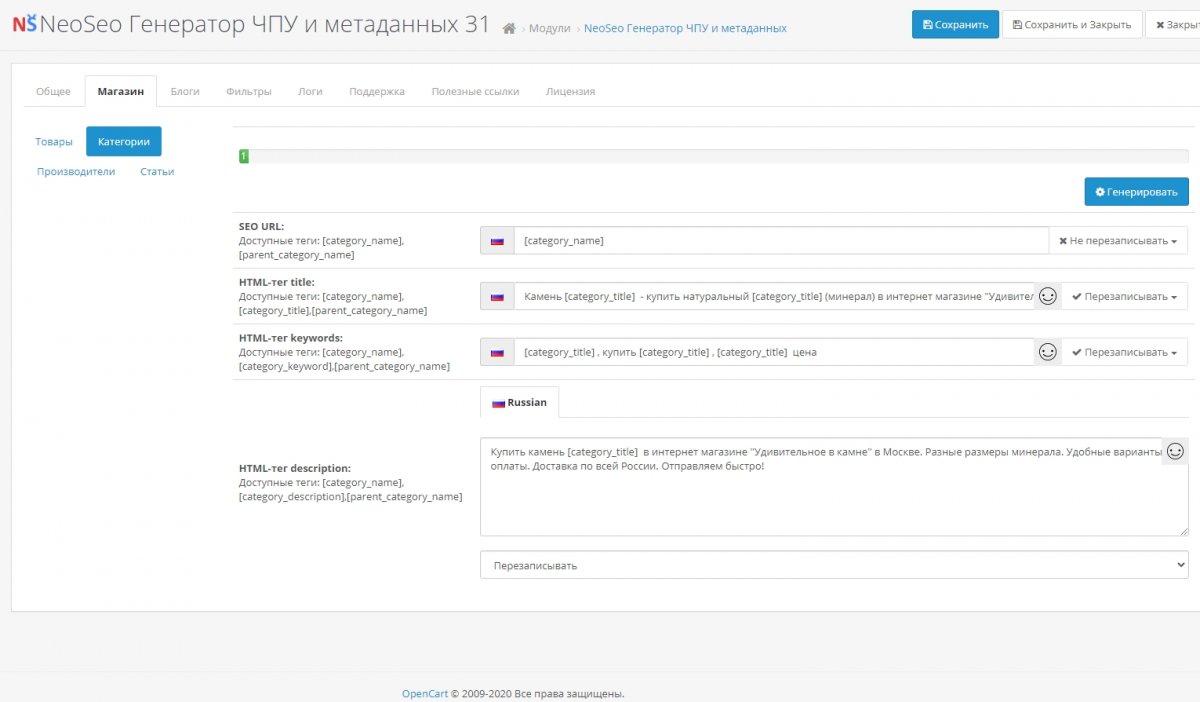Click Сохранить и Закрыть button
The width and height of the screenshot is (1200, 702).
1071,25
